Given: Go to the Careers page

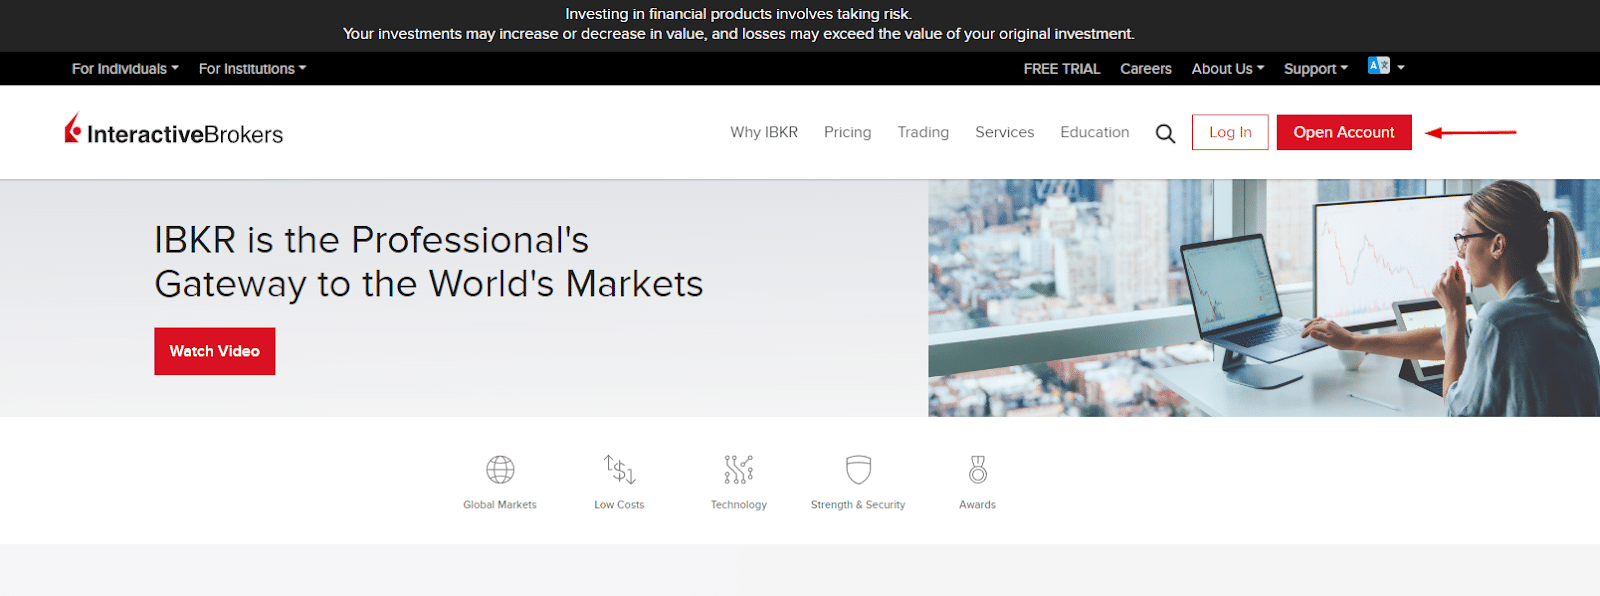Looking at the screenshot, I should tap(1145, 69).
